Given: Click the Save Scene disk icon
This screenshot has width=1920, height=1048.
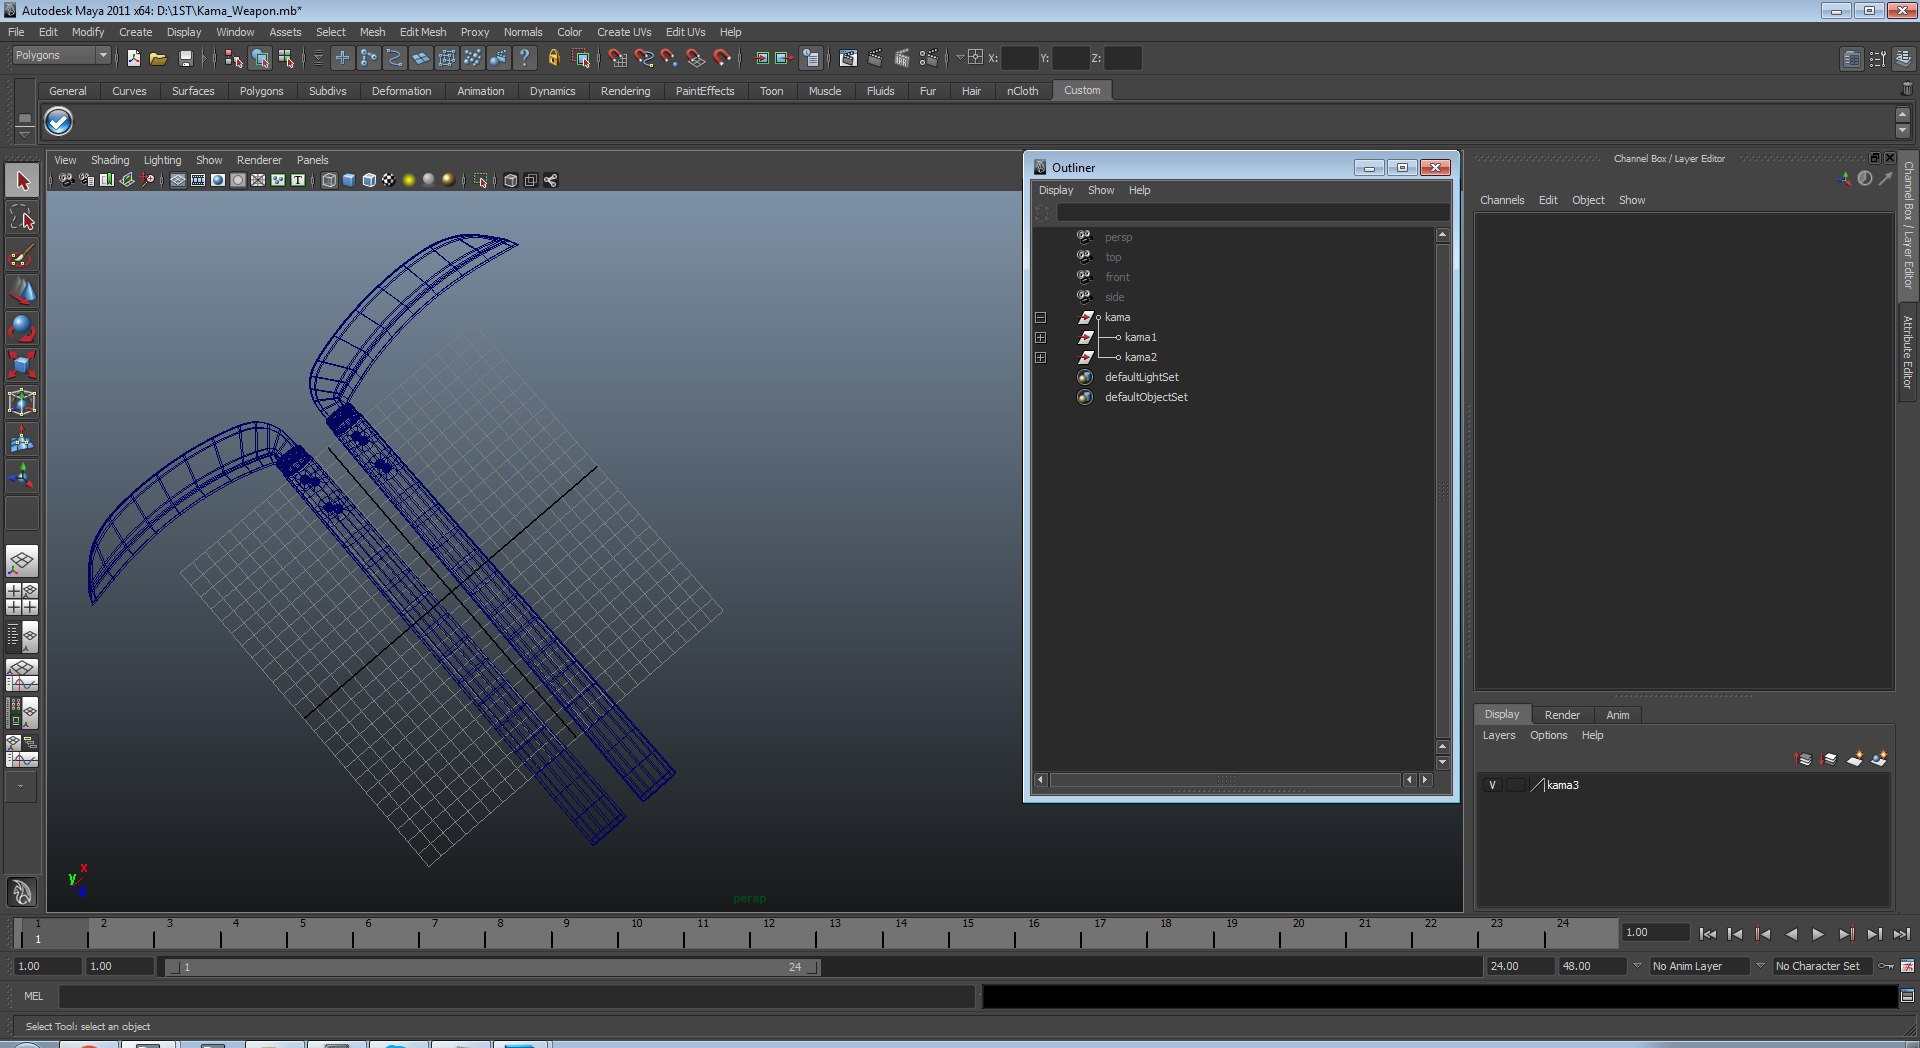Looking at the screenshot, I should coord(185,58).
